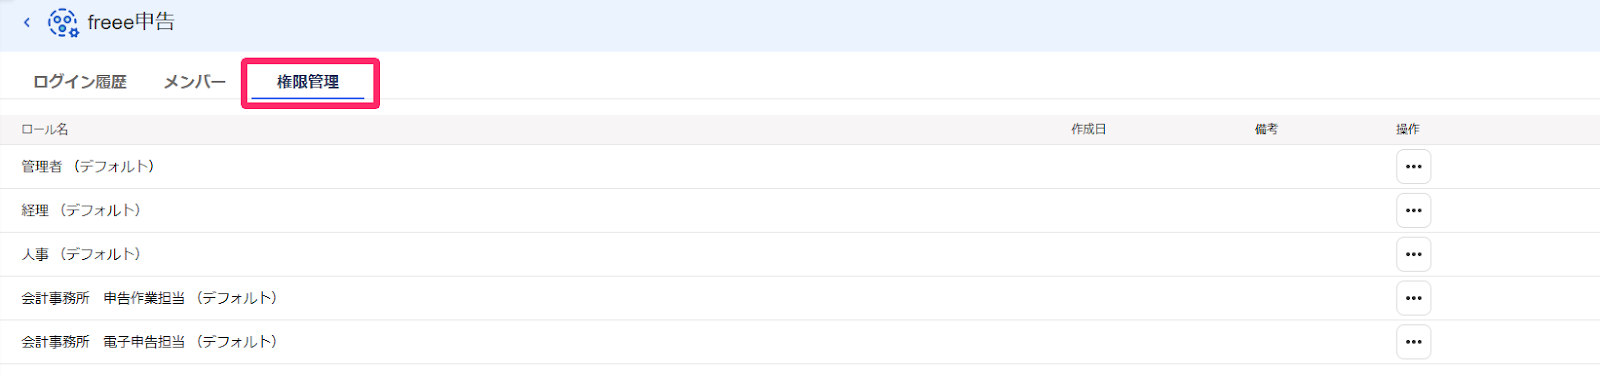1600x375 pixels.
Task: Click the freee申告 app logo icon
Action: (x=63, y=22)
